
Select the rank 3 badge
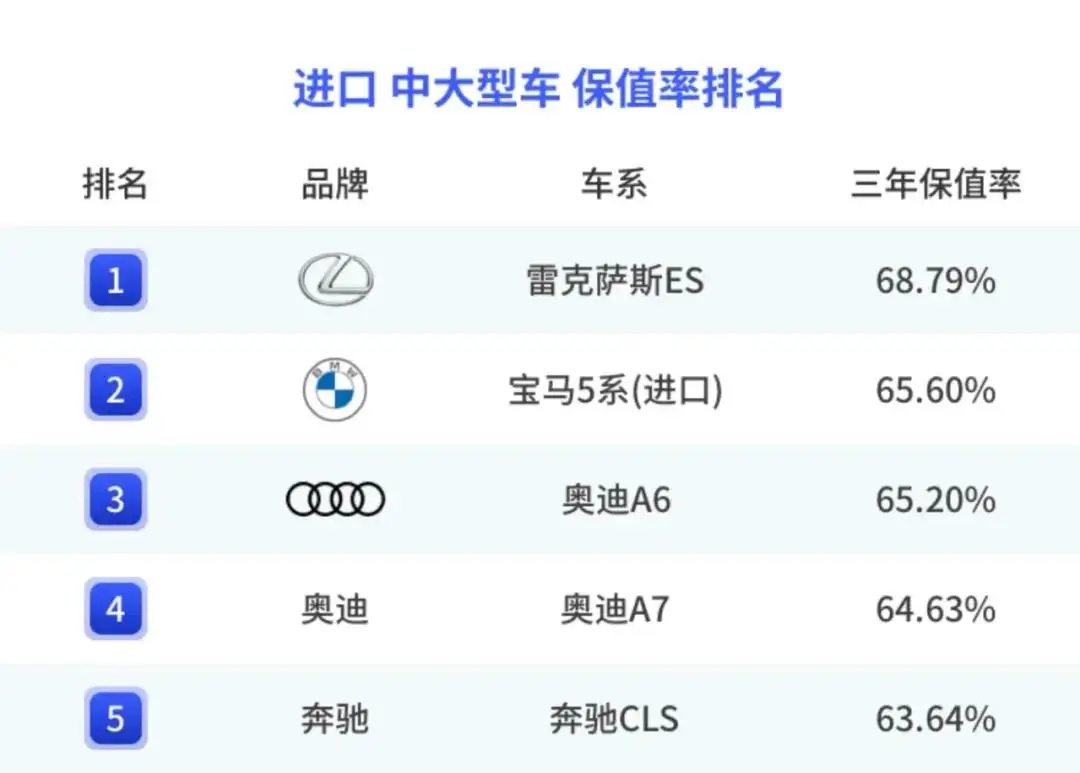116,499
